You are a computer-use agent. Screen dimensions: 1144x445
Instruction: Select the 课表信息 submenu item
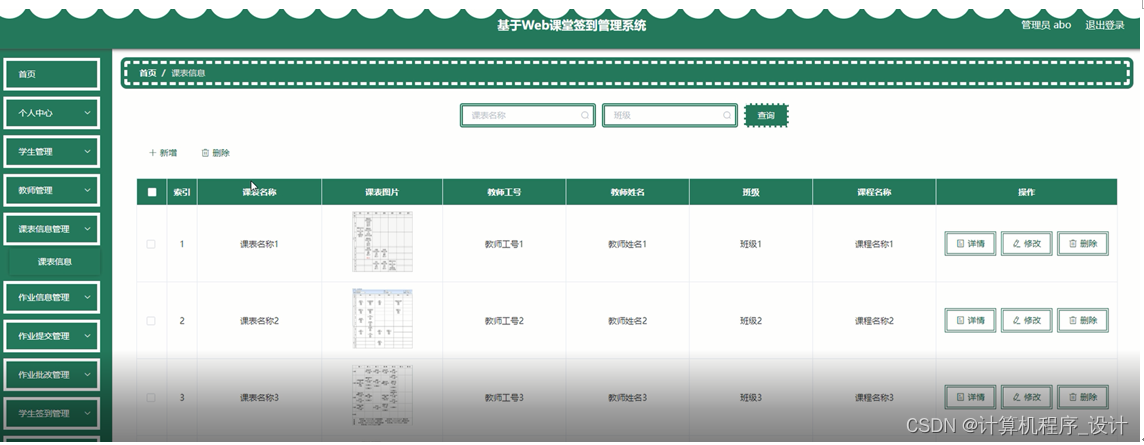[x=55, y=262]
